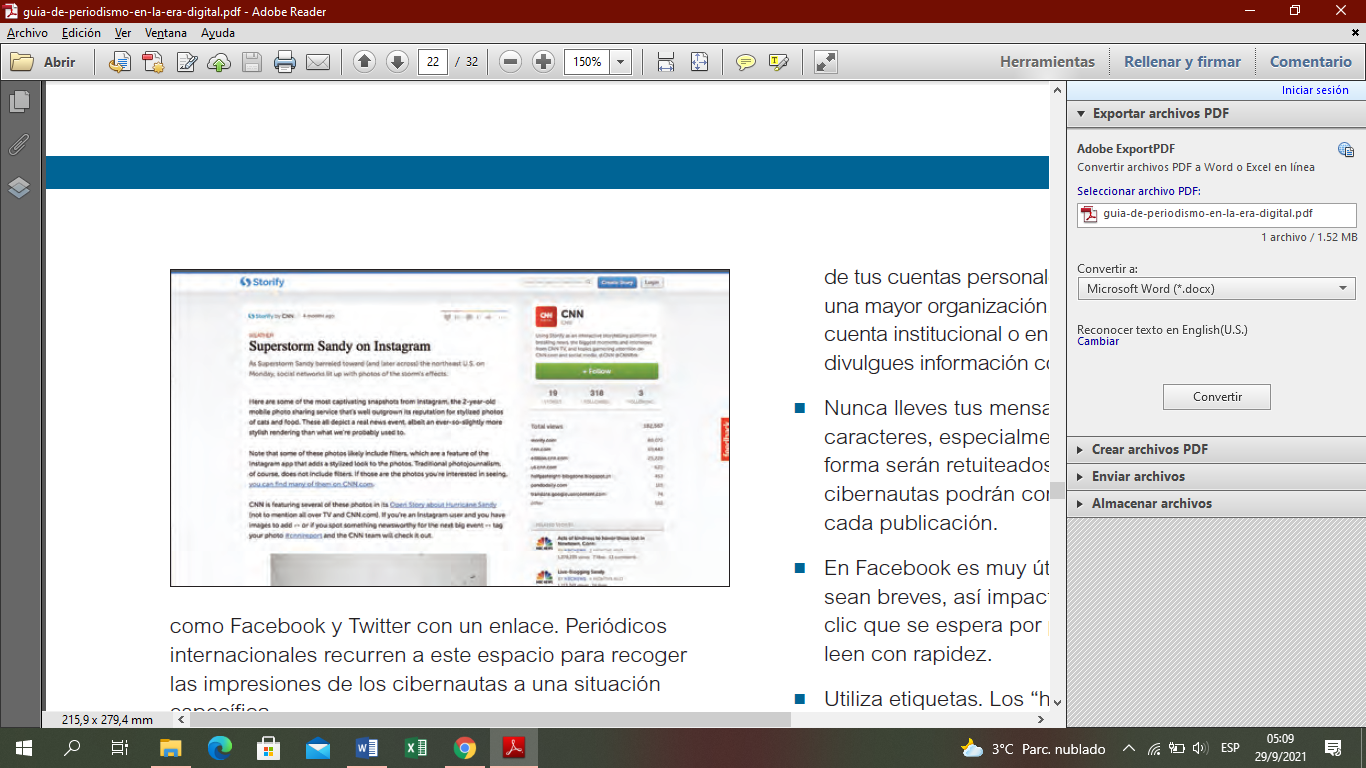Screen dimensions: 1366x768
Task: Open the Comentario pane
Action: pos(1310,62)
